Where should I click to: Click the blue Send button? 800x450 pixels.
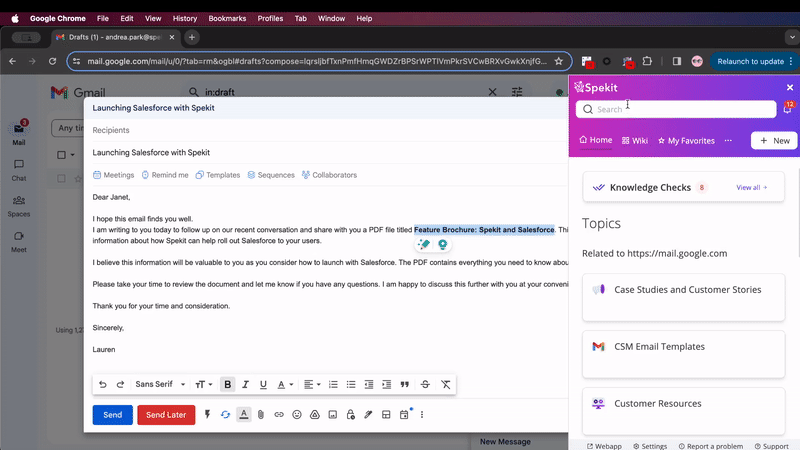[113, 415]
